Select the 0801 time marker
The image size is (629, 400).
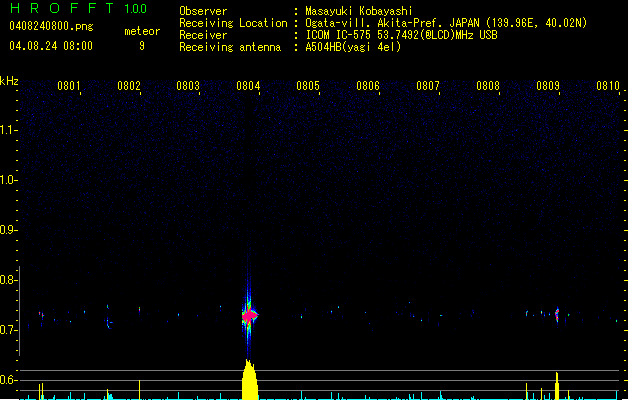pyautogui.click(x=69, y=87)
